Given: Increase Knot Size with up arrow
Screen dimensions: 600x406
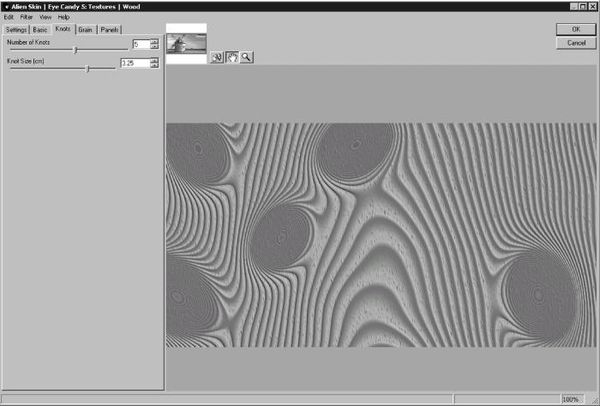Looking at the screenshot, I should pos(154,60).
